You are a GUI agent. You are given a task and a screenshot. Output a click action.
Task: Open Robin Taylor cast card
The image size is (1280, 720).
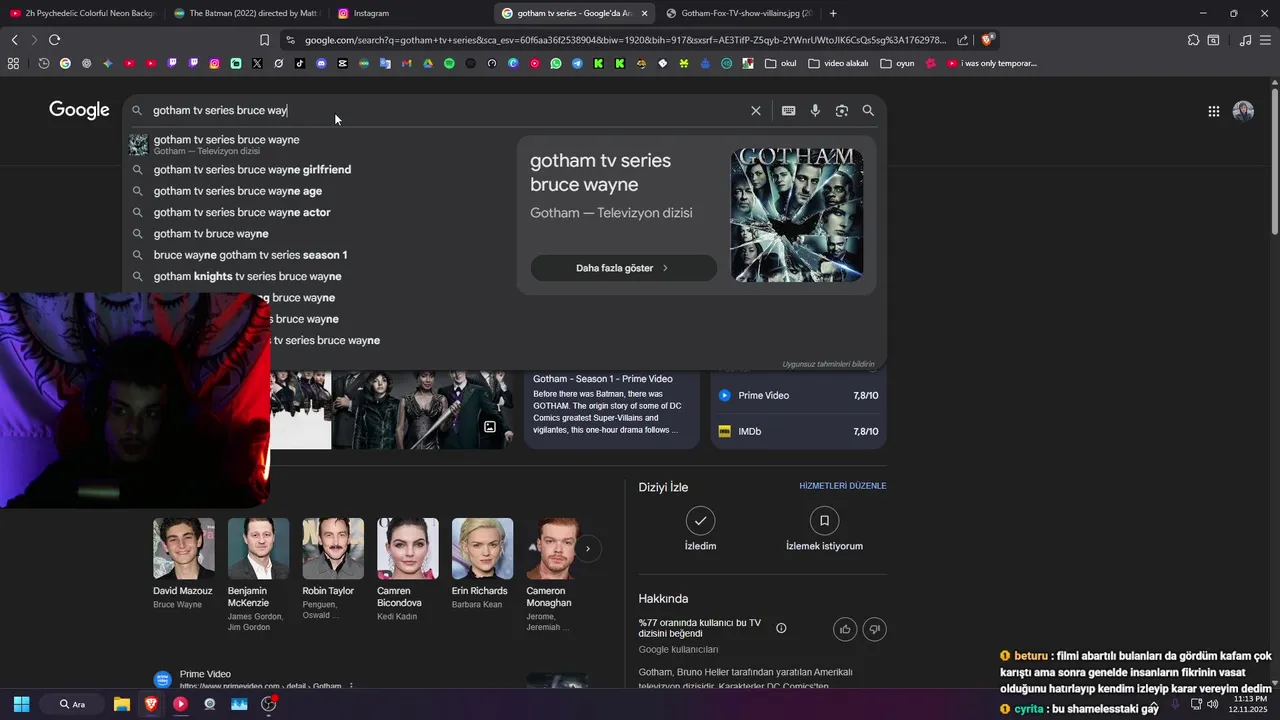(333, 569)
